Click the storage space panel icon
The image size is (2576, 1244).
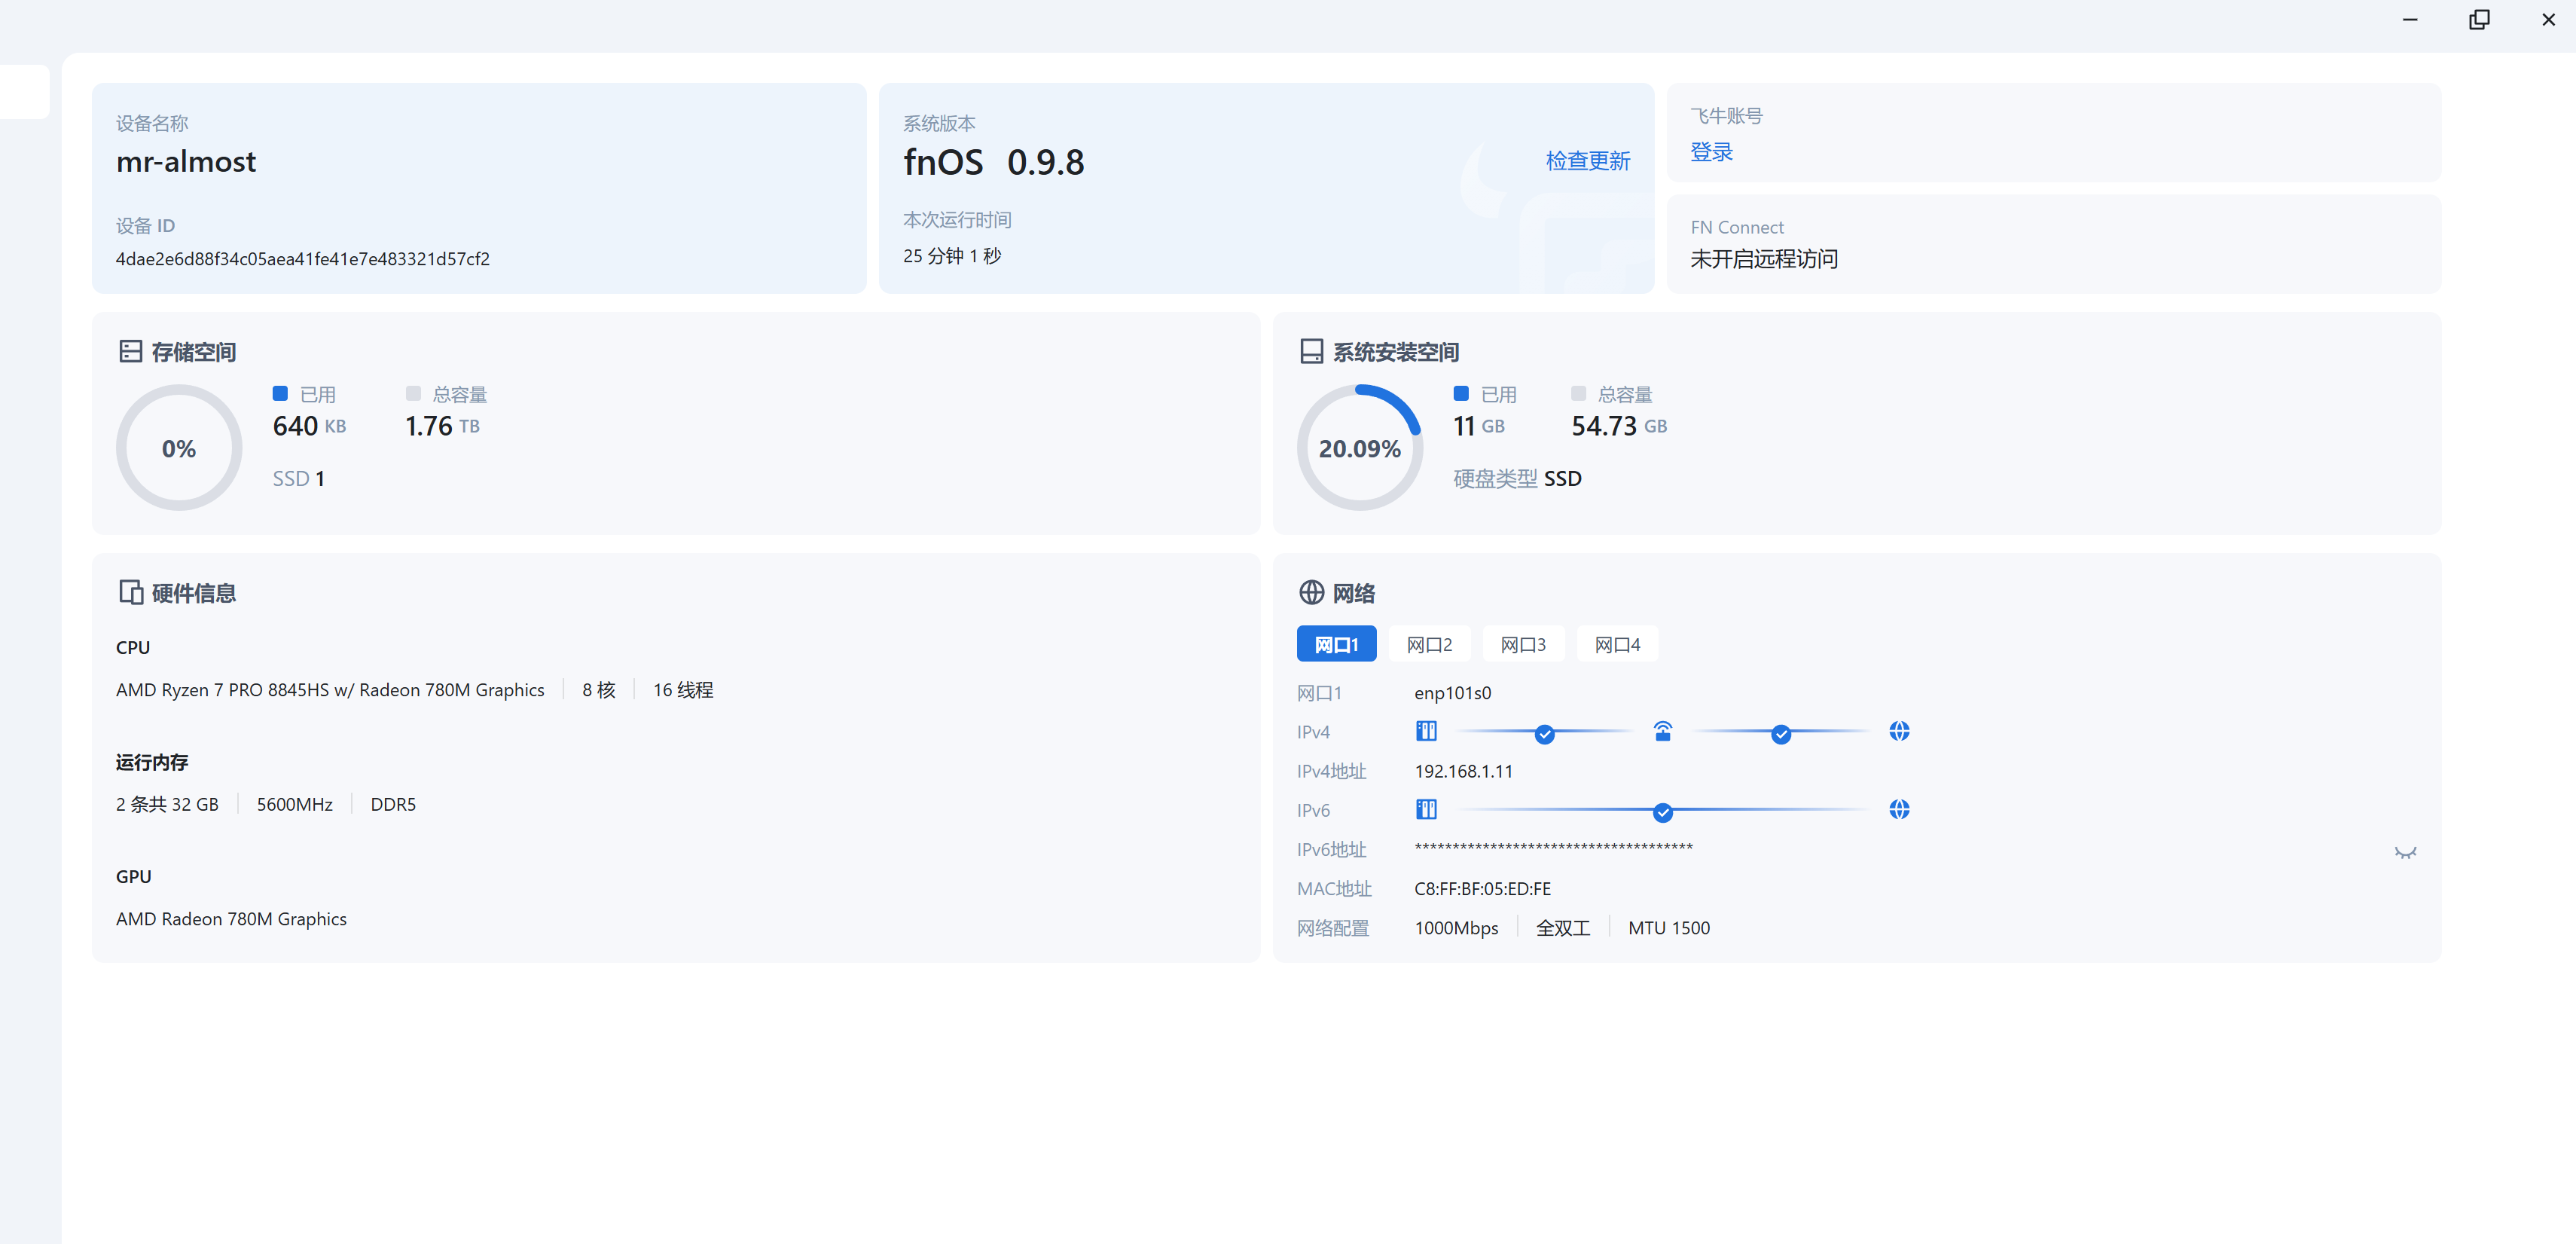(130, 351)
